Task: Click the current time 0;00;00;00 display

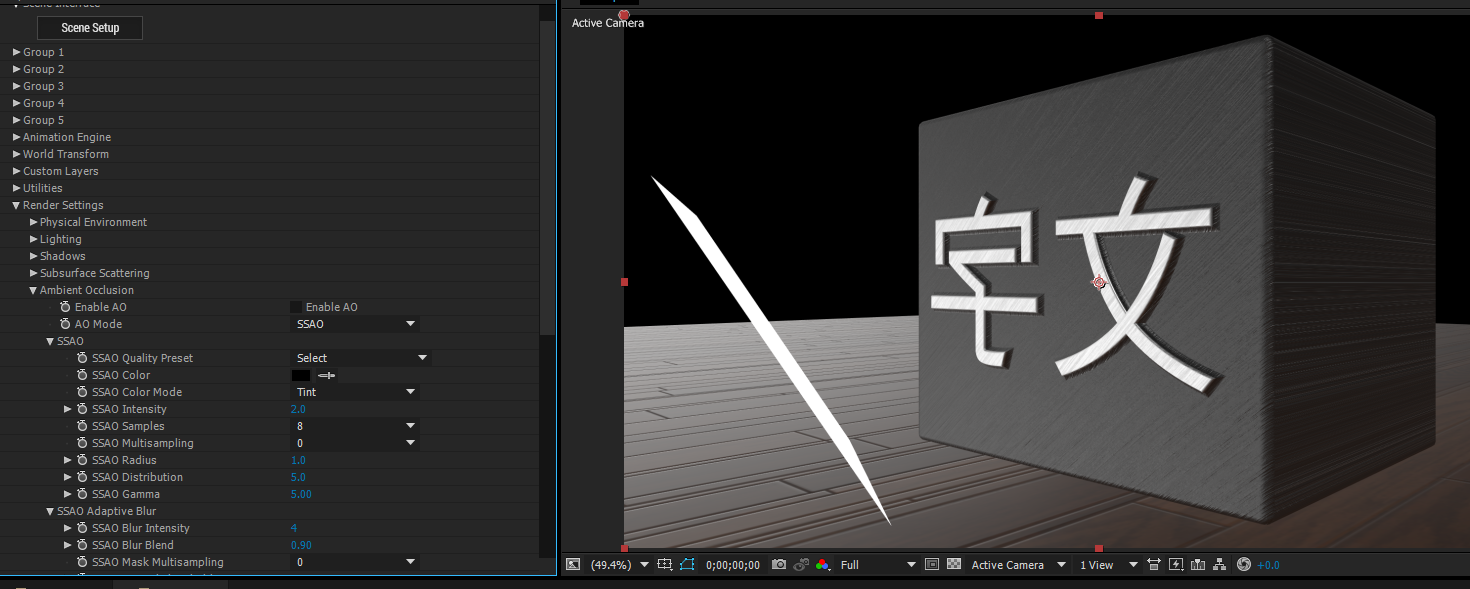Action: [x=732, y=565]
